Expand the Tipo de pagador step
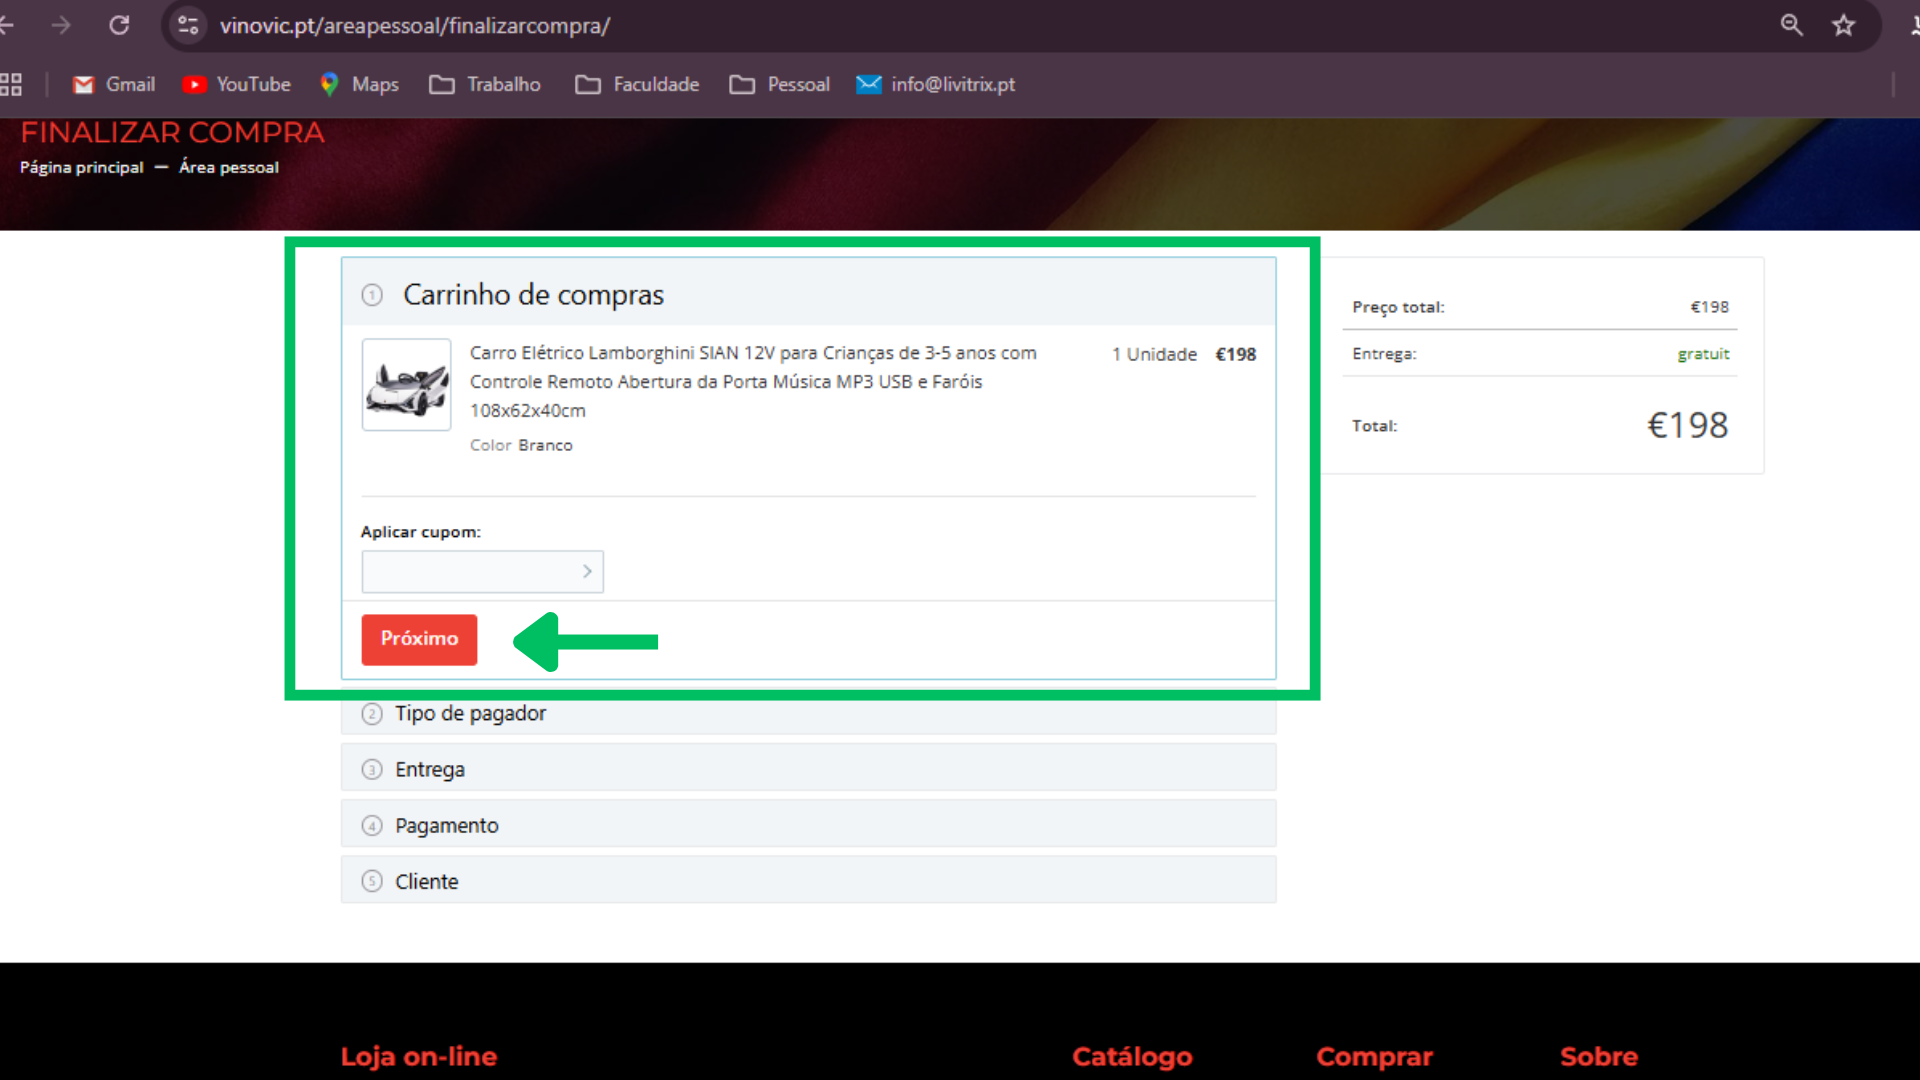The width and height of the screenshot is (1920, 1080). click(x=470, y=714)
